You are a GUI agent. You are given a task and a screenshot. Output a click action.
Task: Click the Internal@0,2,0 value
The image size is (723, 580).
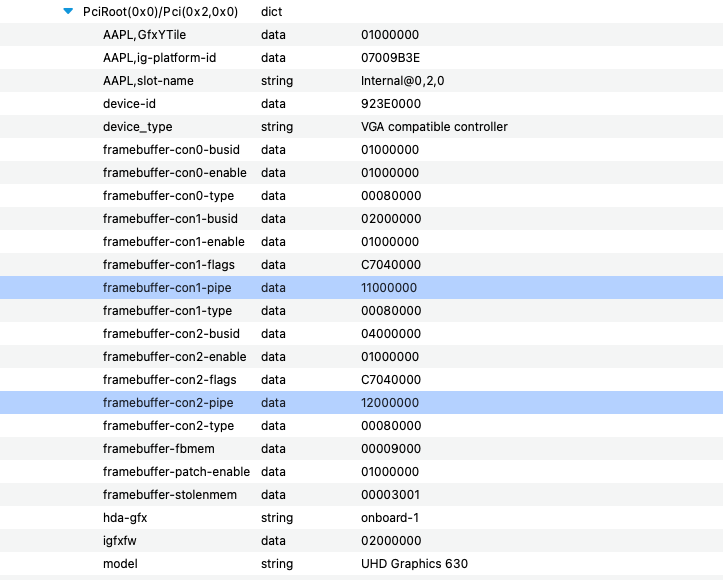[403, 81]
